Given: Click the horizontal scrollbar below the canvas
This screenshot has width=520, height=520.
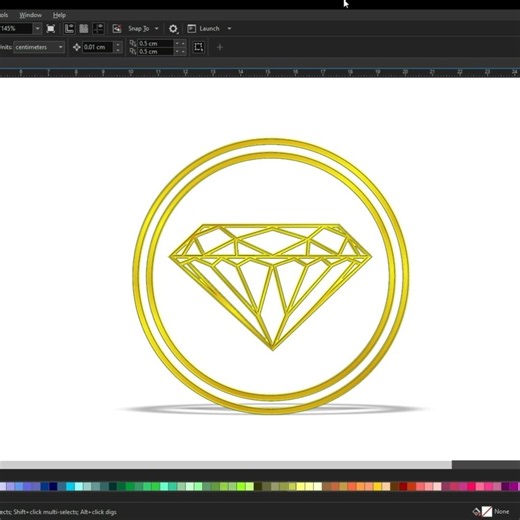Looking at the screenshot, I should (226, 465).
